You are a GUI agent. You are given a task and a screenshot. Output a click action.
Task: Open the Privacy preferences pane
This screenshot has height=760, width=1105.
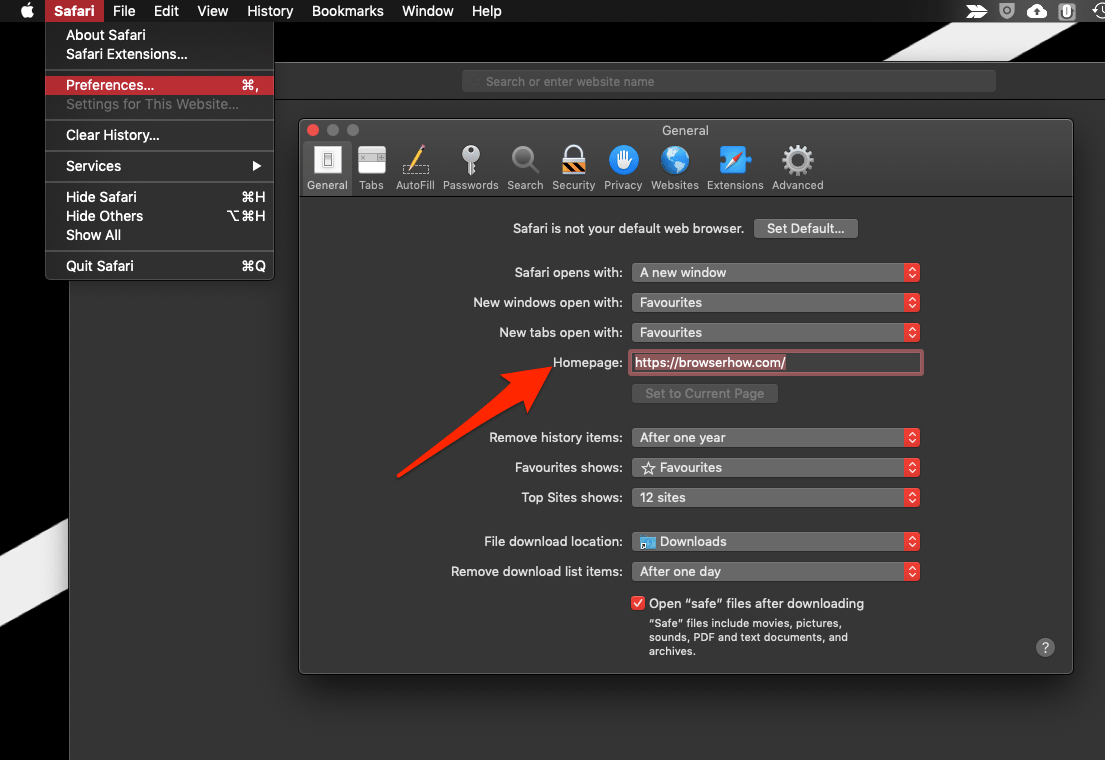click(x=623, y=168)
